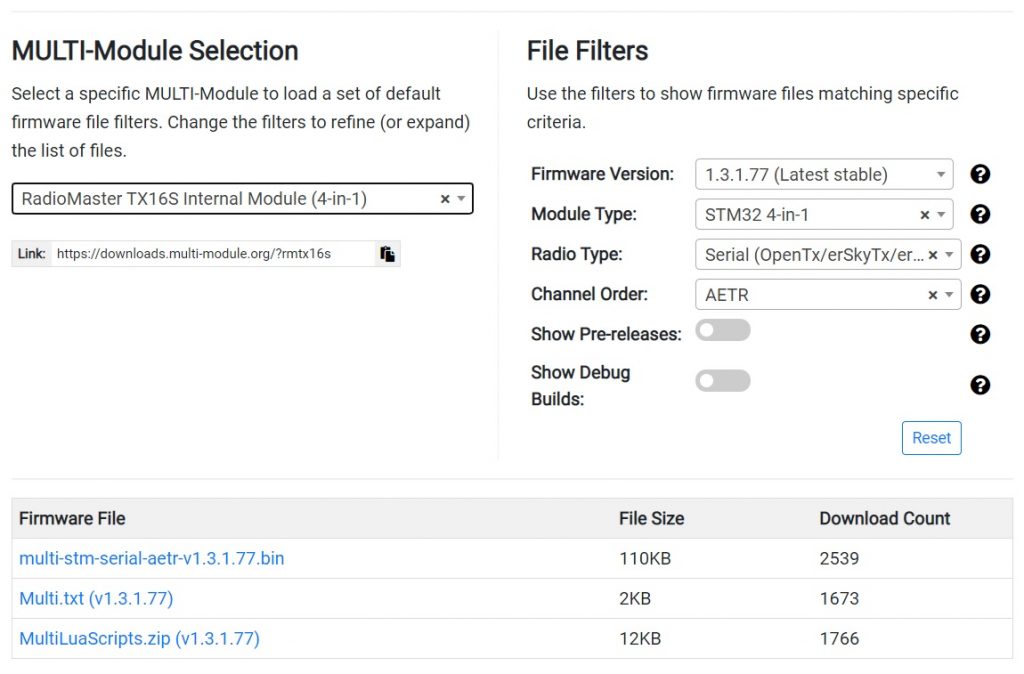Download MultiLuaScripts.zip file

coord(139,638)
